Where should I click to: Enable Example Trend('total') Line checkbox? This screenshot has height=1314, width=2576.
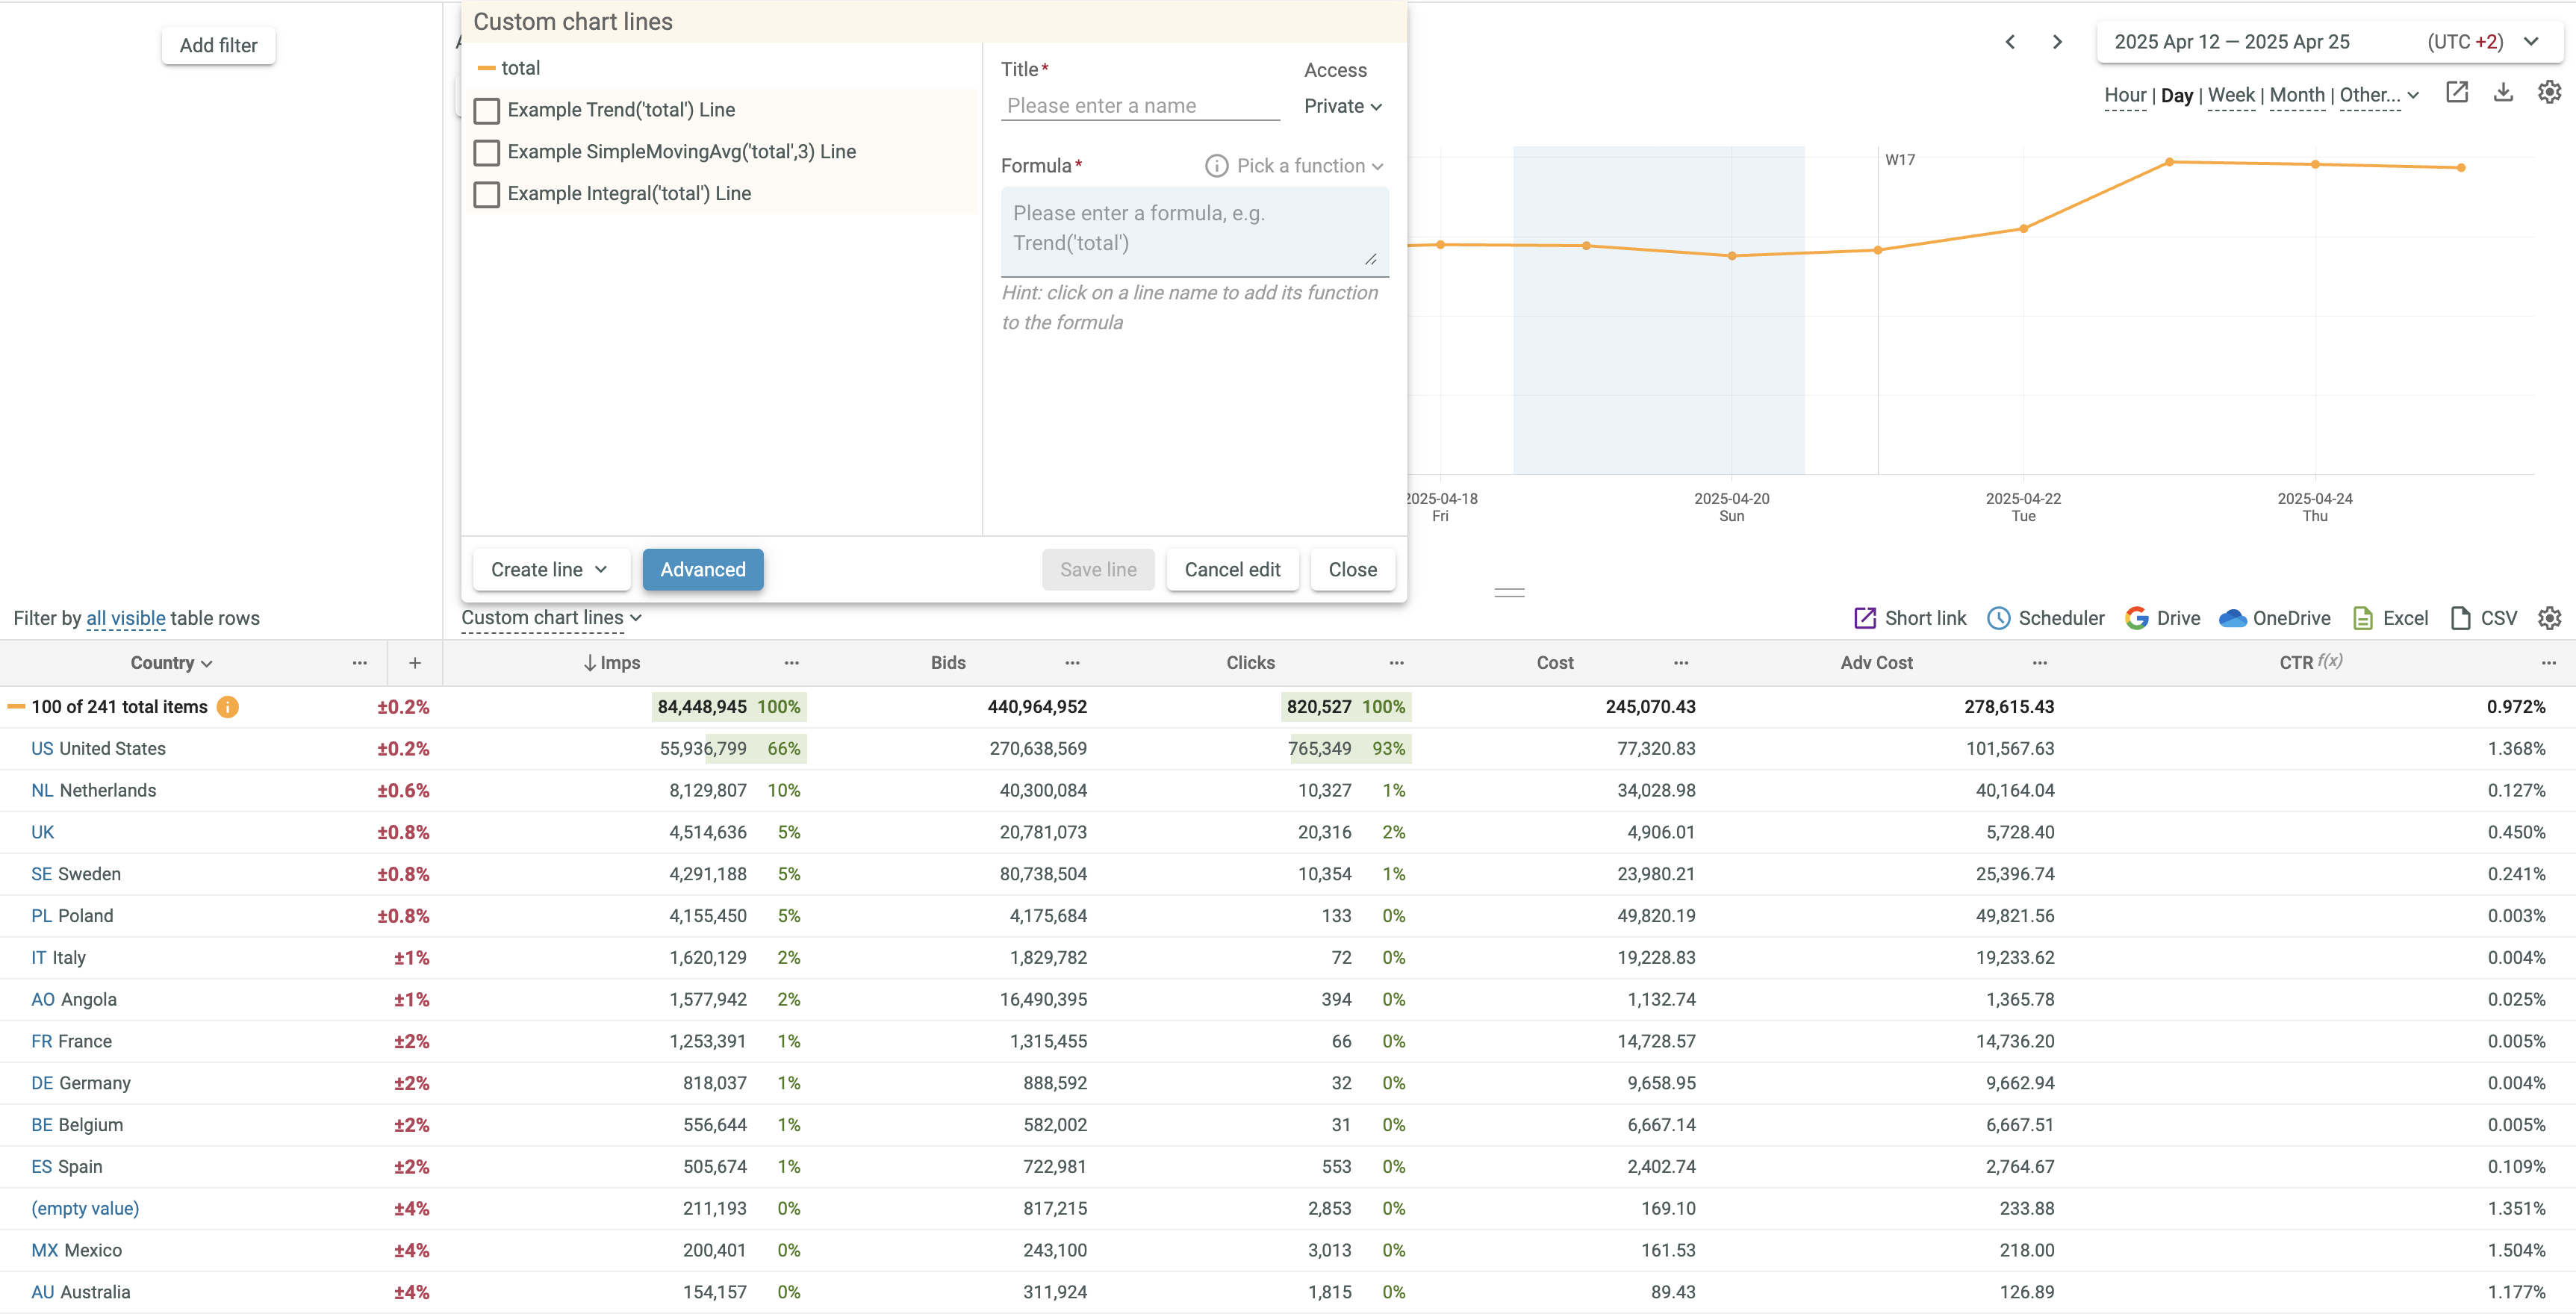click(487, 110)
